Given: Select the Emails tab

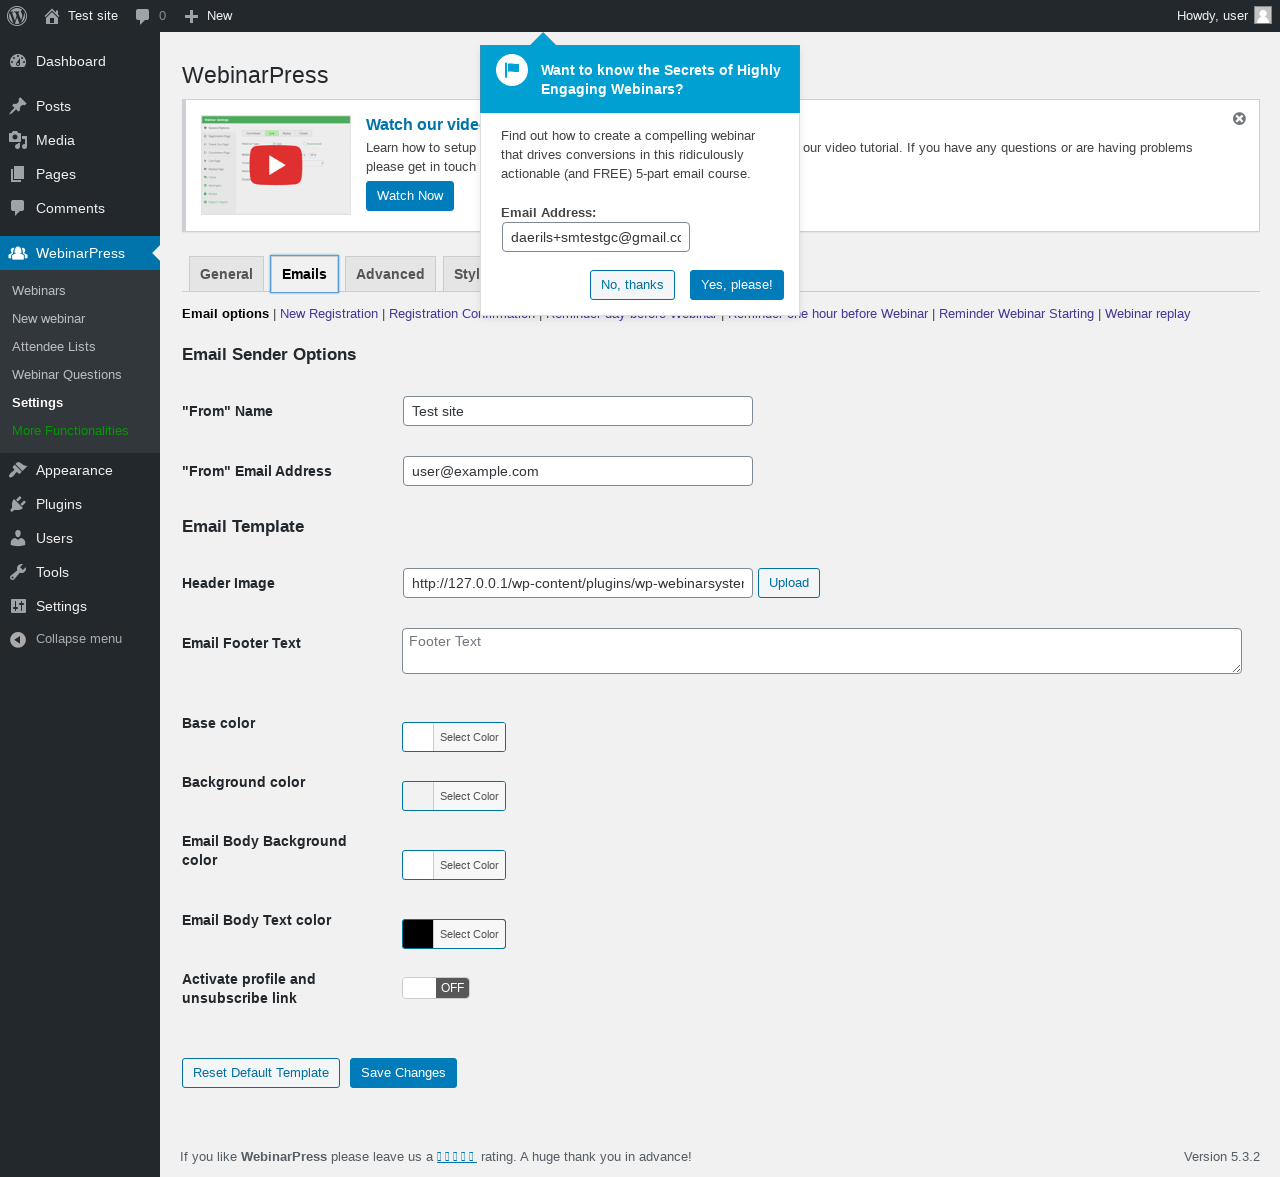Looking at the screenshot, I should click(304, 274).
